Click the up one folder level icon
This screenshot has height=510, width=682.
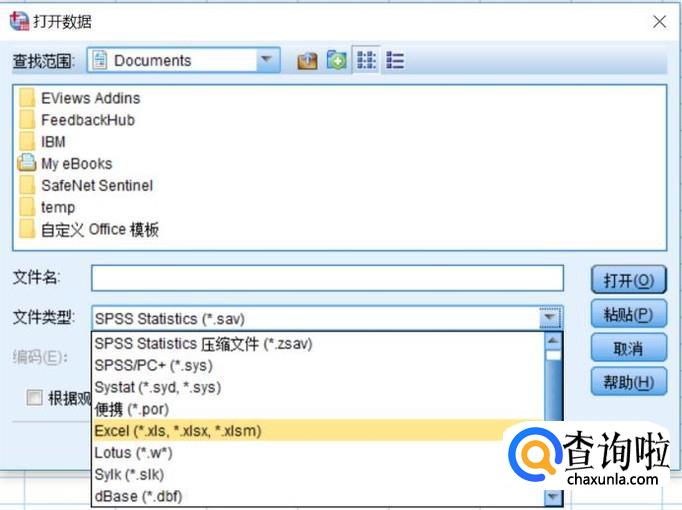(x=307, y=60)
